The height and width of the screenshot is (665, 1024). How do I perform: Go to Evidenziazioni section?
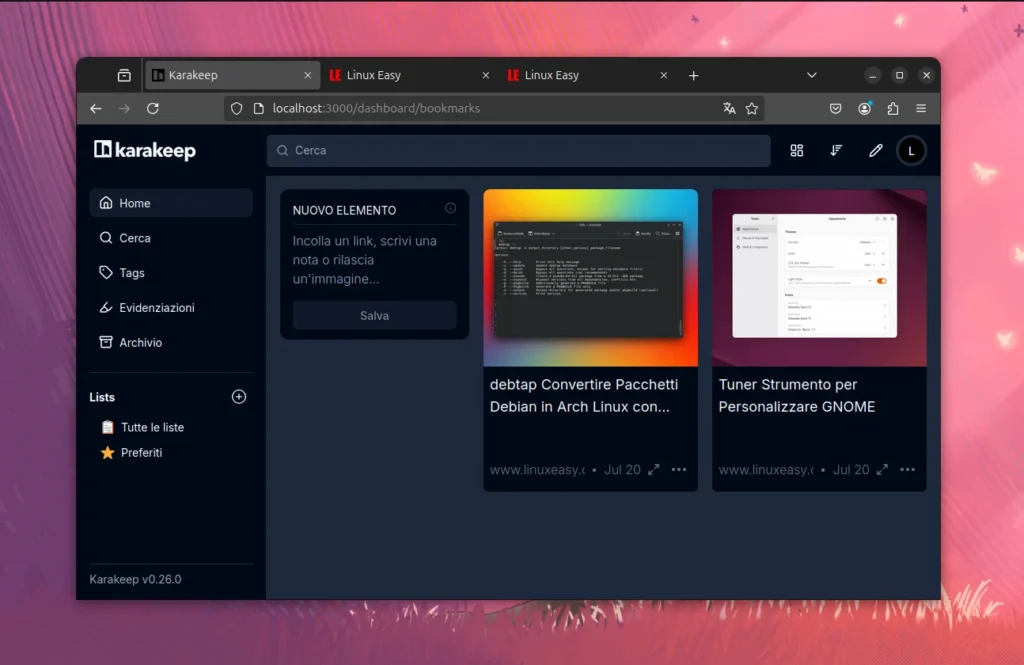tap(156, 308)
